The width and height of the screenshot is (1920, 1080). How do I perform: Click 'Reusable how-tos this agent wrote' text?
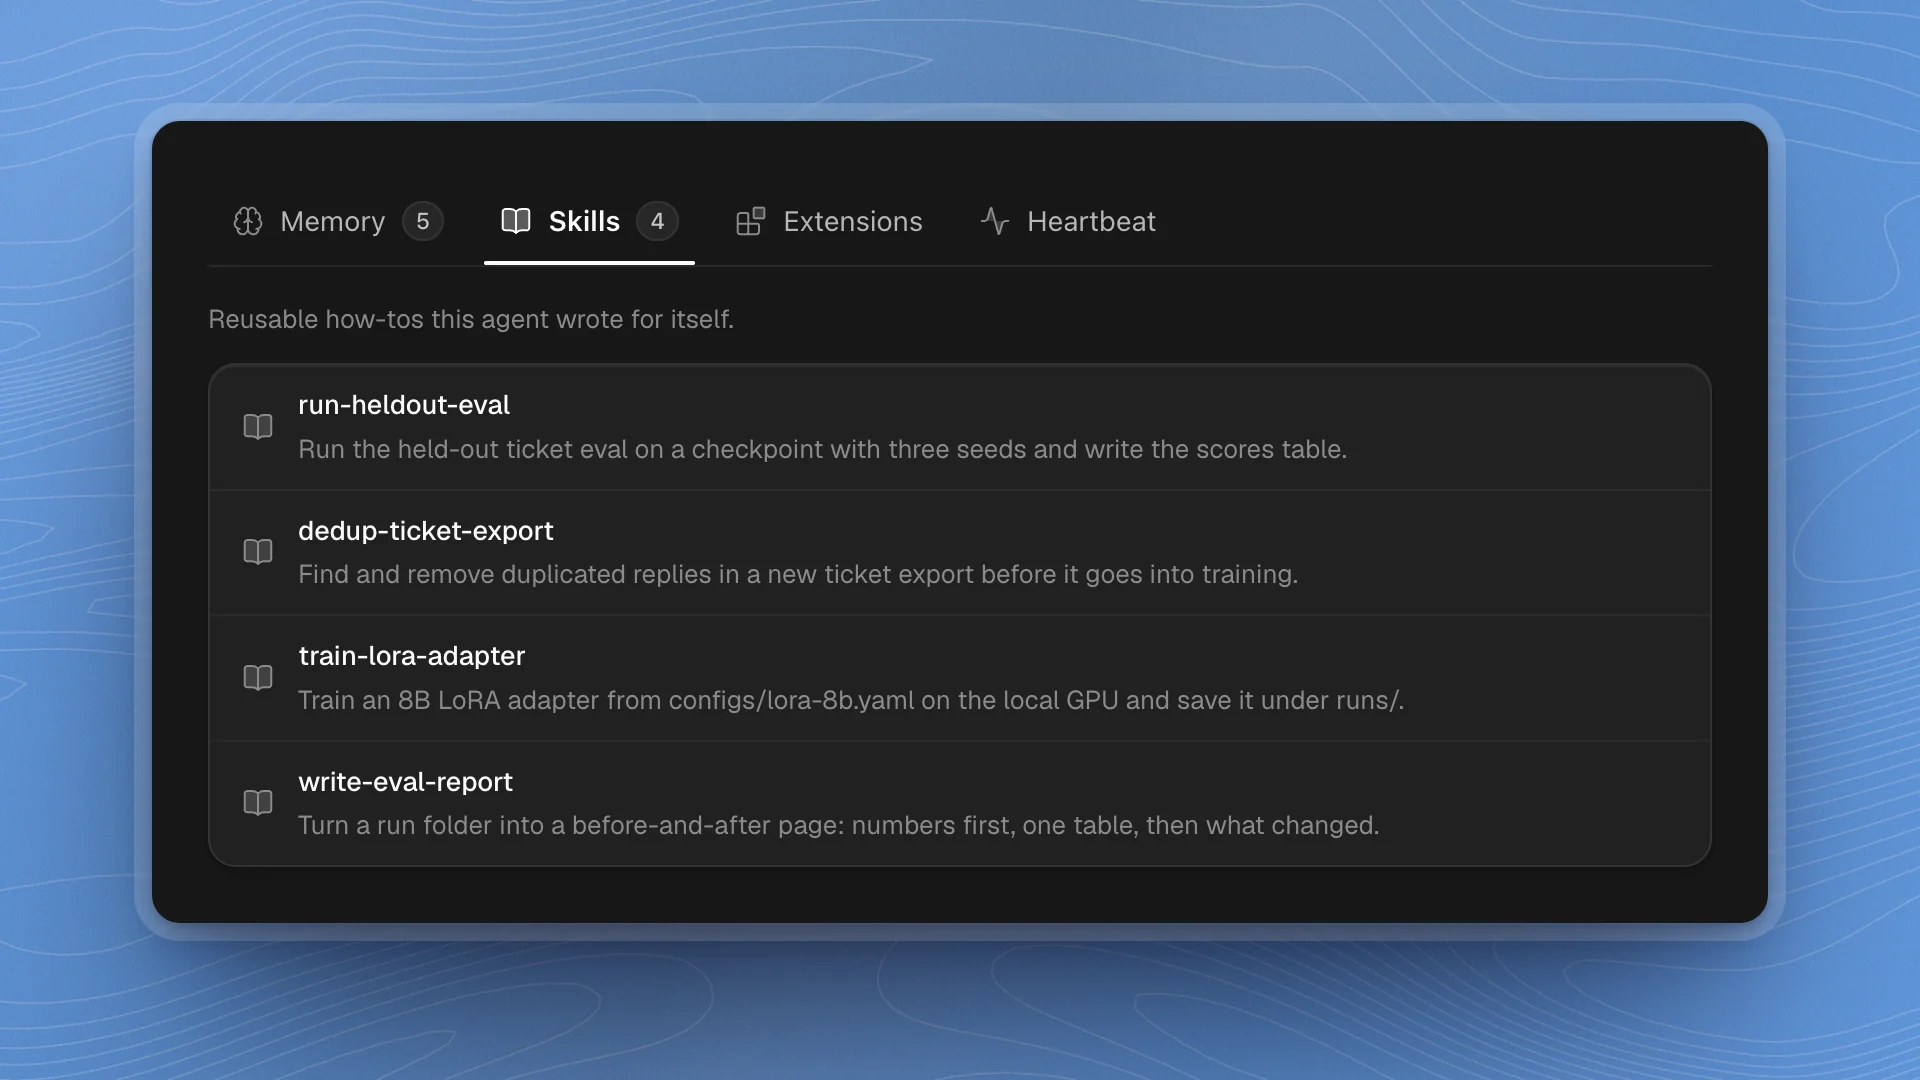[471, 319]
